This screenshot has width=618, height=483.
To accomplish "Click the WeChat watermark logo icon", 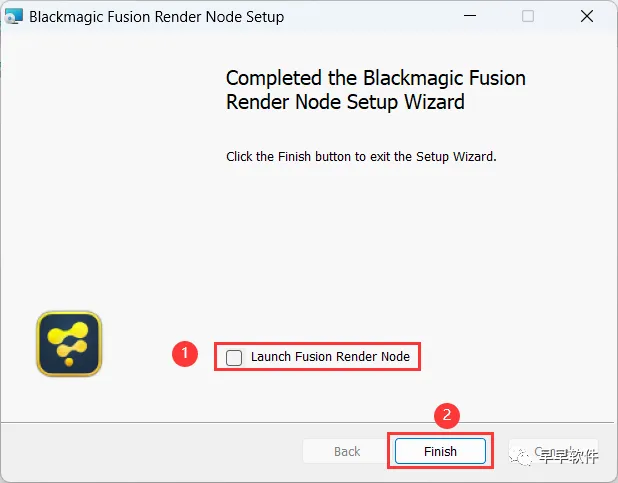I will tap(520, 456).
